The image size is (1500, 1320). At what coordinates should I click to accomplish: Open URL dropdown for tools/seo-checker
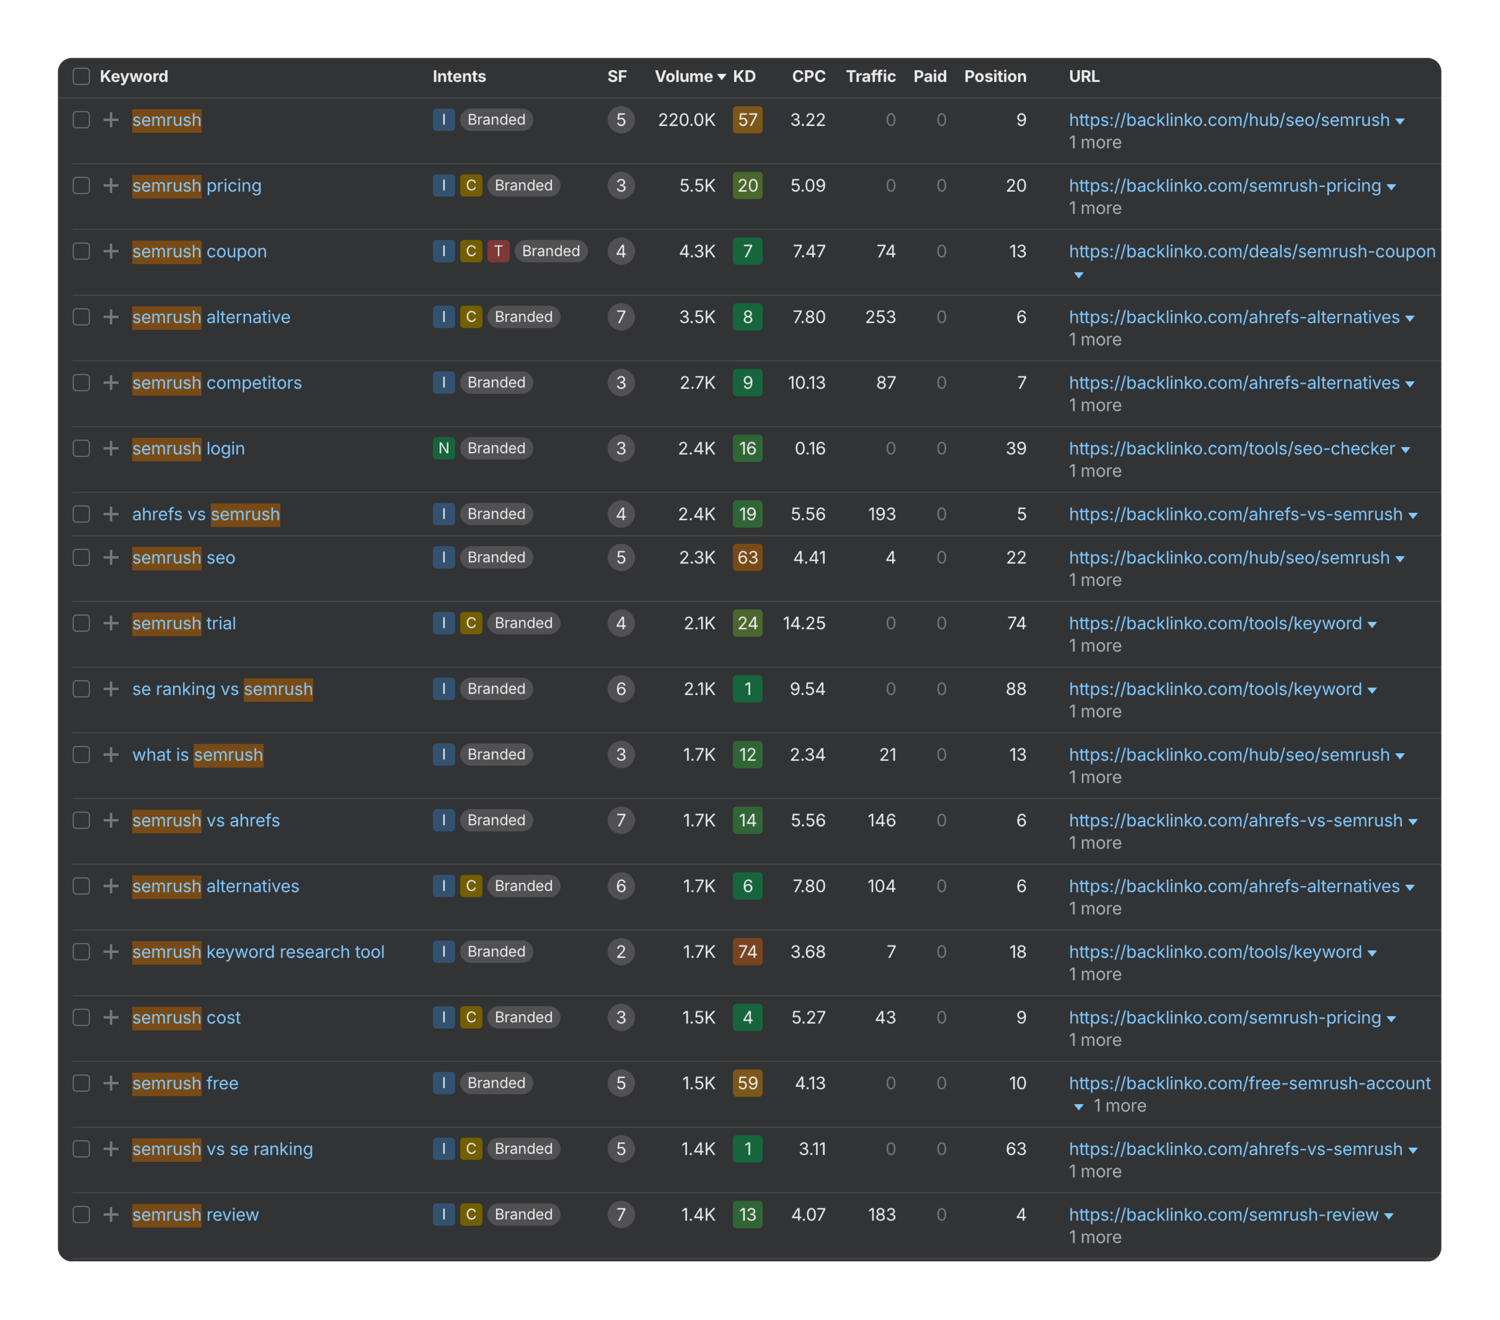[x=1405, y=450]
